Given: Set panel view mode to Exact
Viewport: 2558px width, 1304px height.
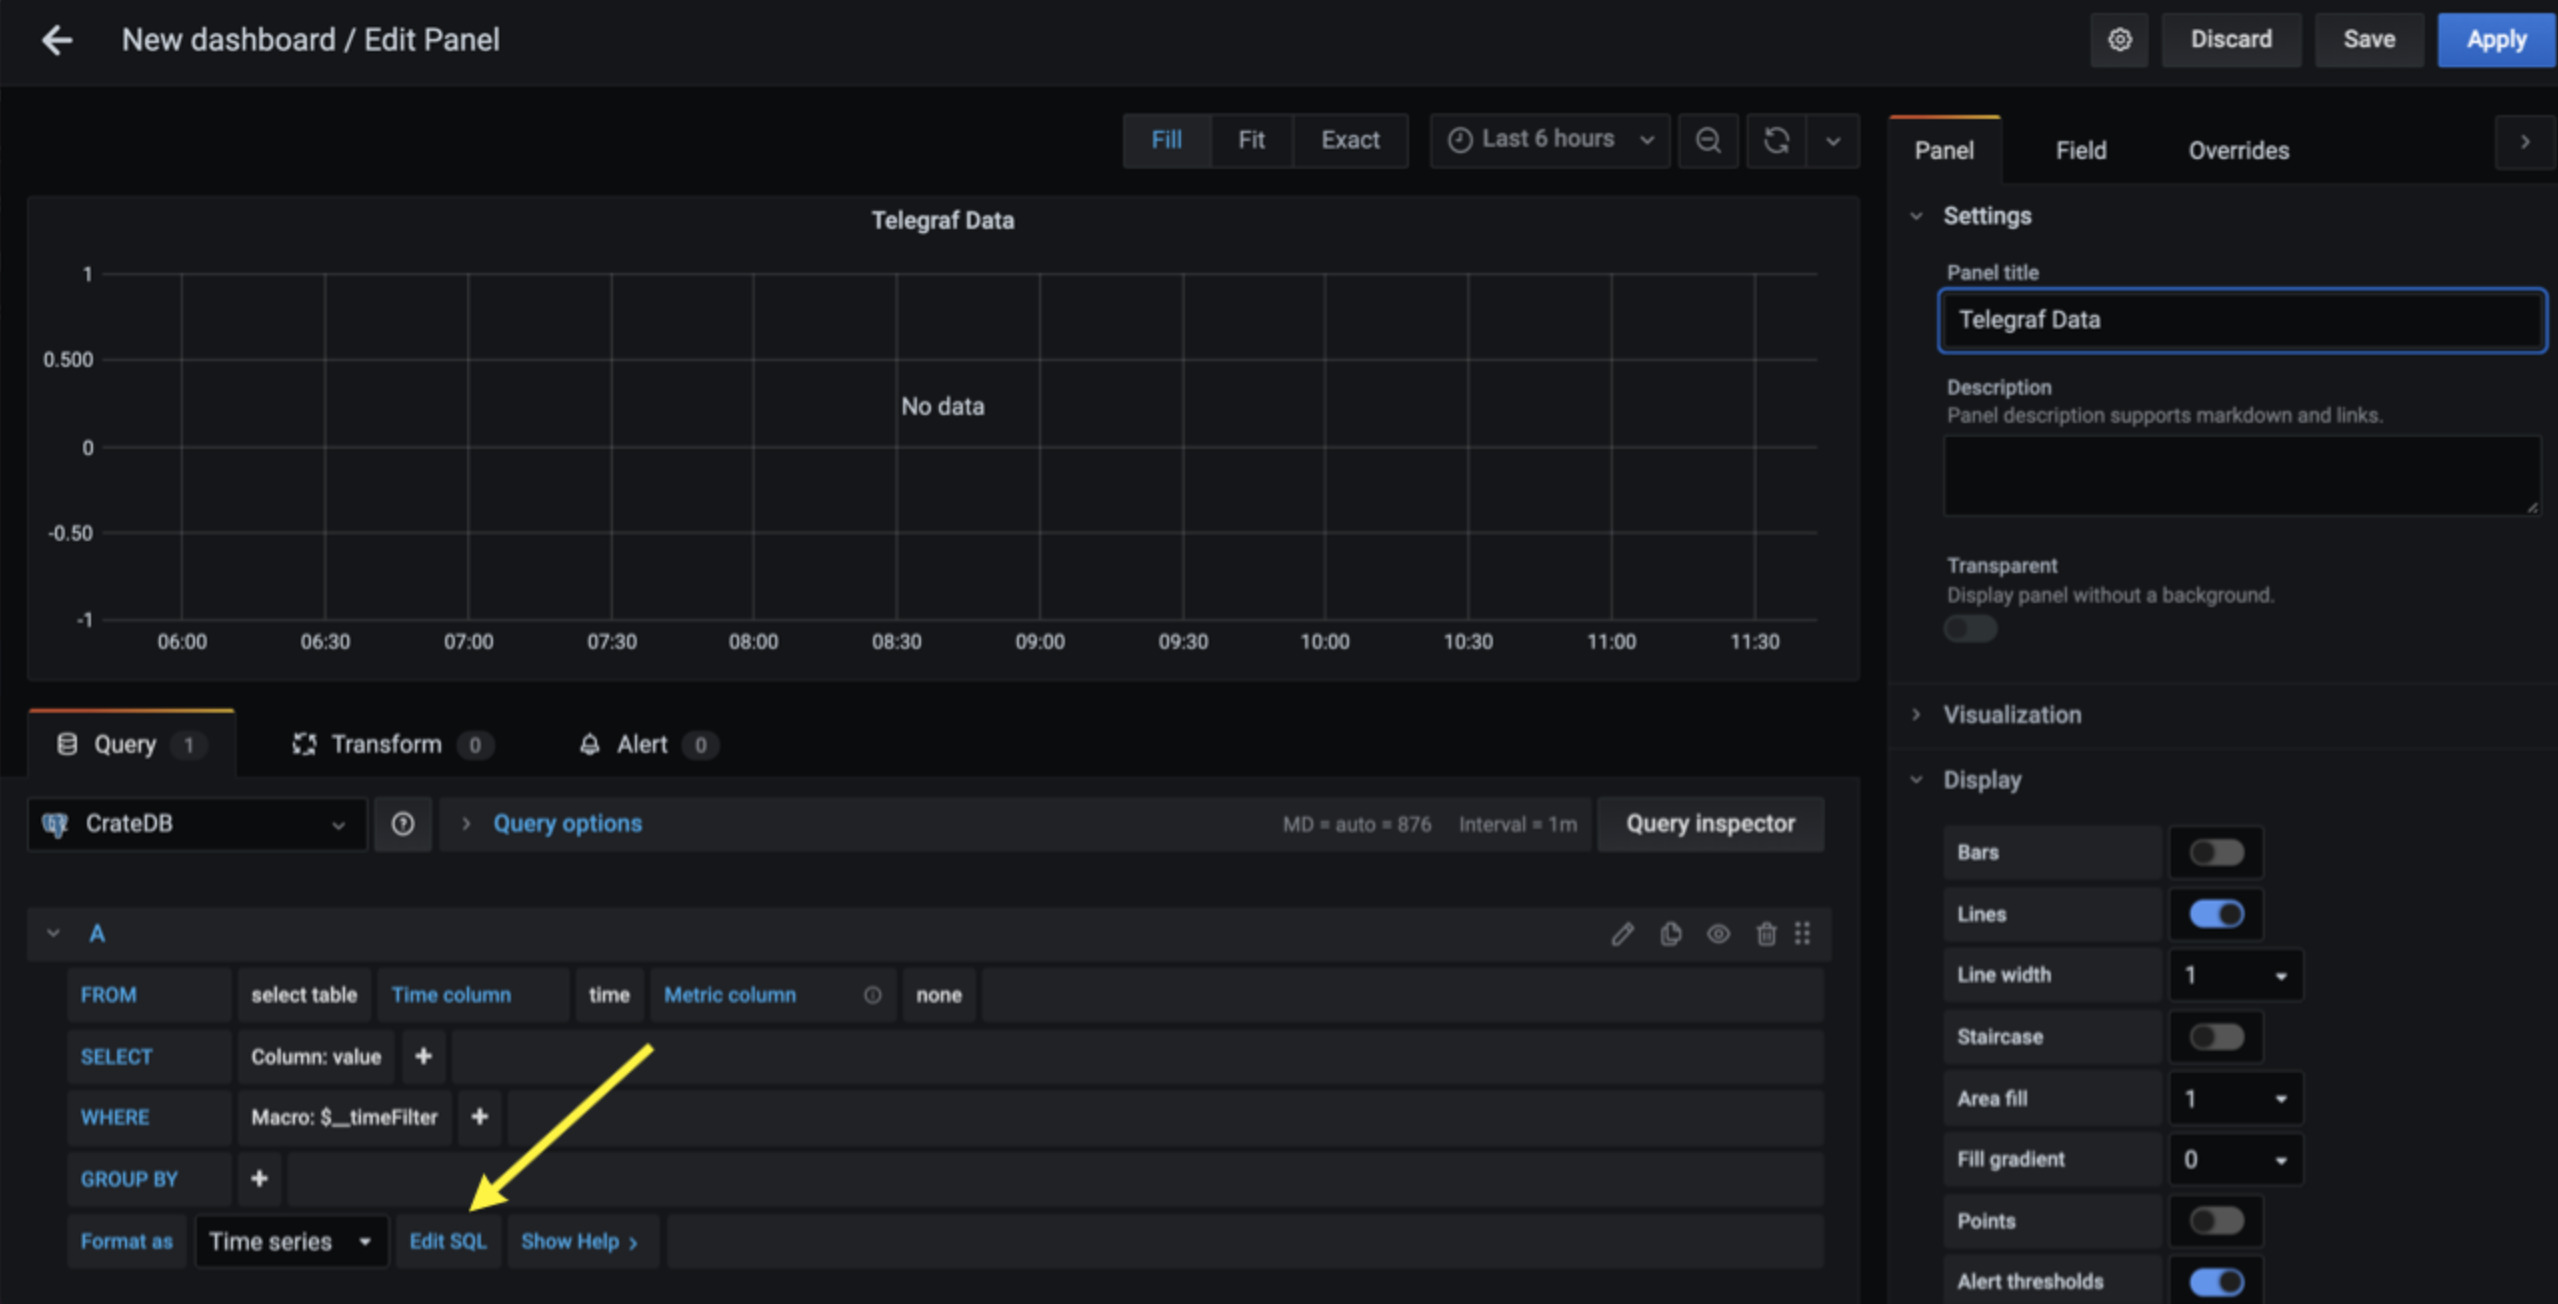Looking at the screenshot, I should point(1350,140).
